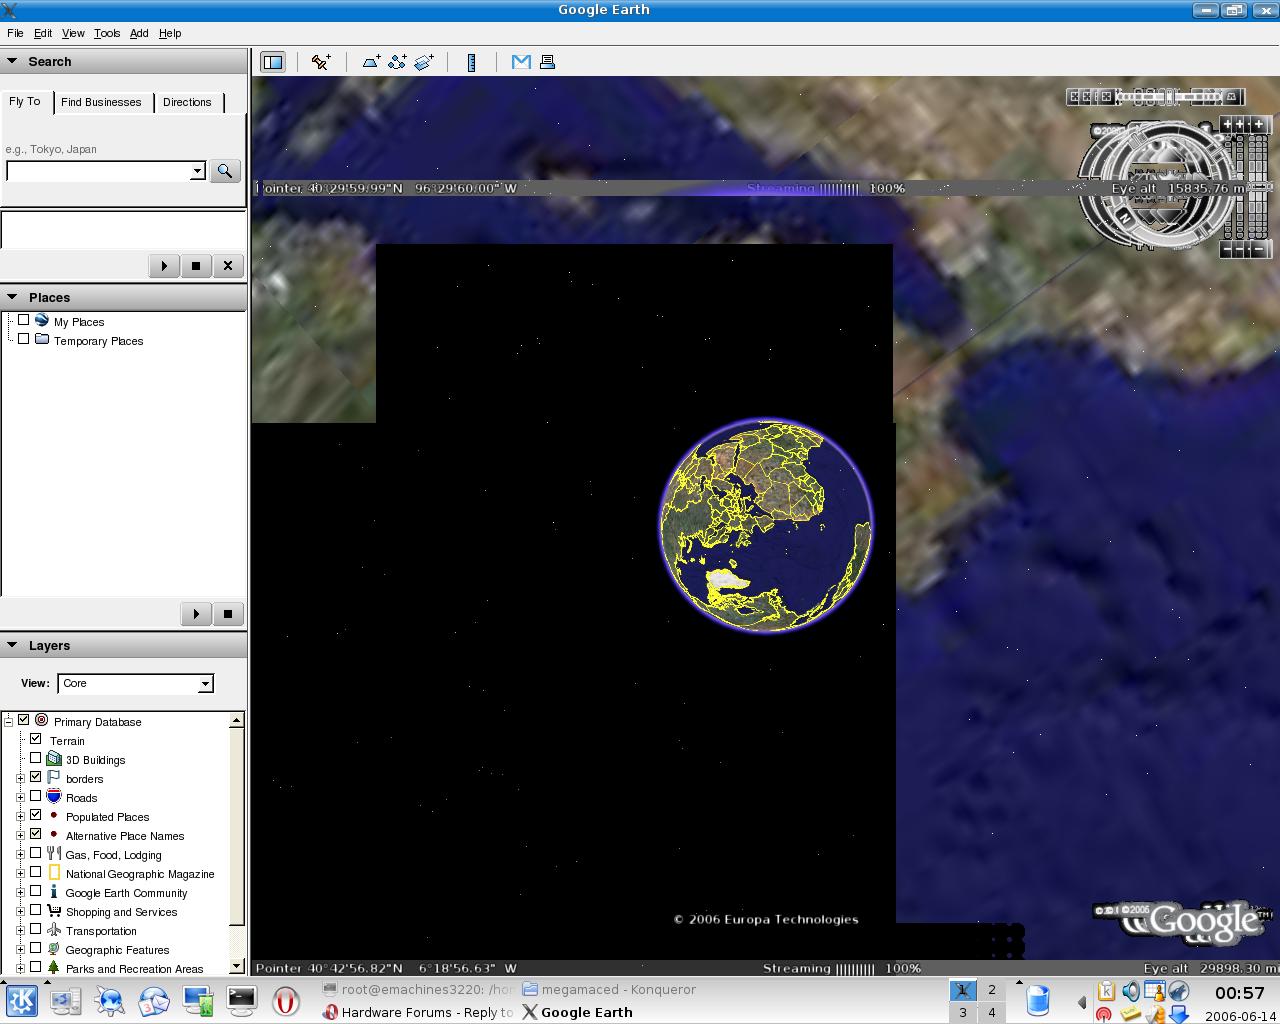Open the volume speaker tray icon
This screenshot has height=1024, width=1280.
1130,991
